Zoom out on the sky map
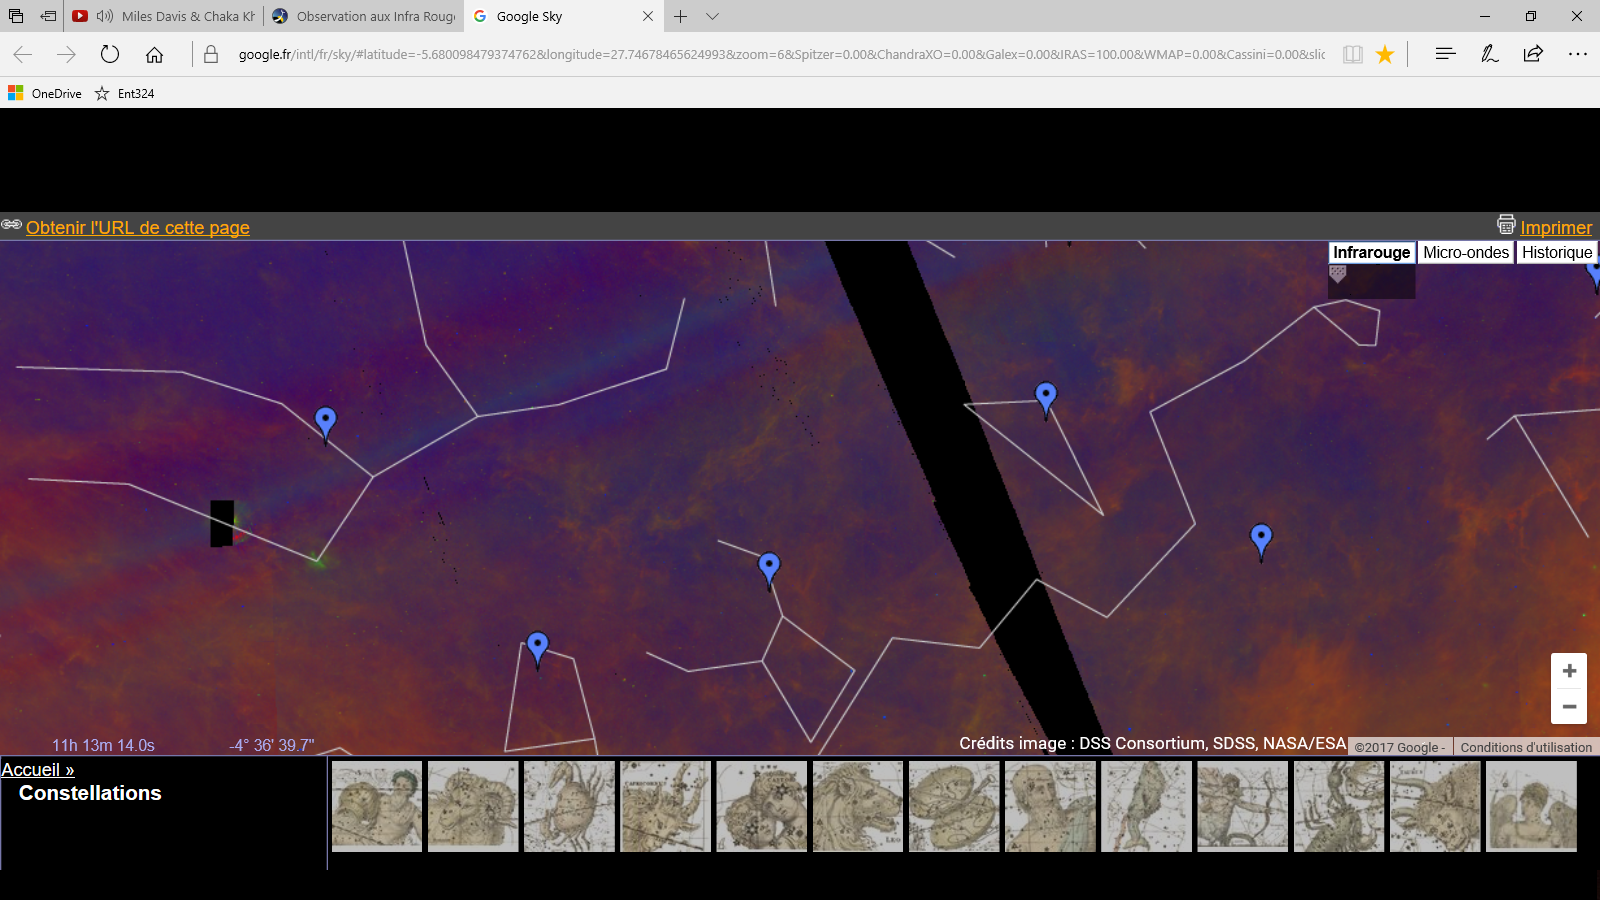Screen dimensions: 1600x900 [1569, 706]
